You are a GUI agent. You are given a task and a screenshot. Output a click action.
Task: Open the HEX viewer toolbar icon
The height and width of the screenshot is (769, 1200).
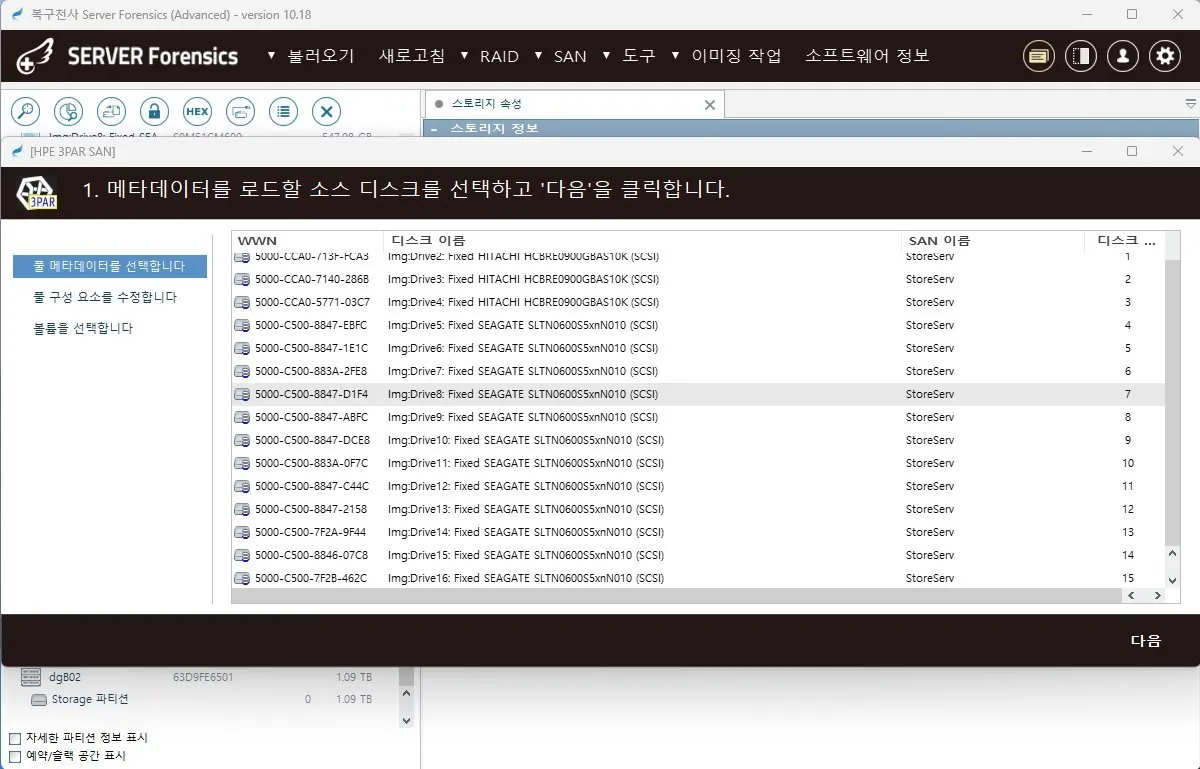click(x=197, y=111)
